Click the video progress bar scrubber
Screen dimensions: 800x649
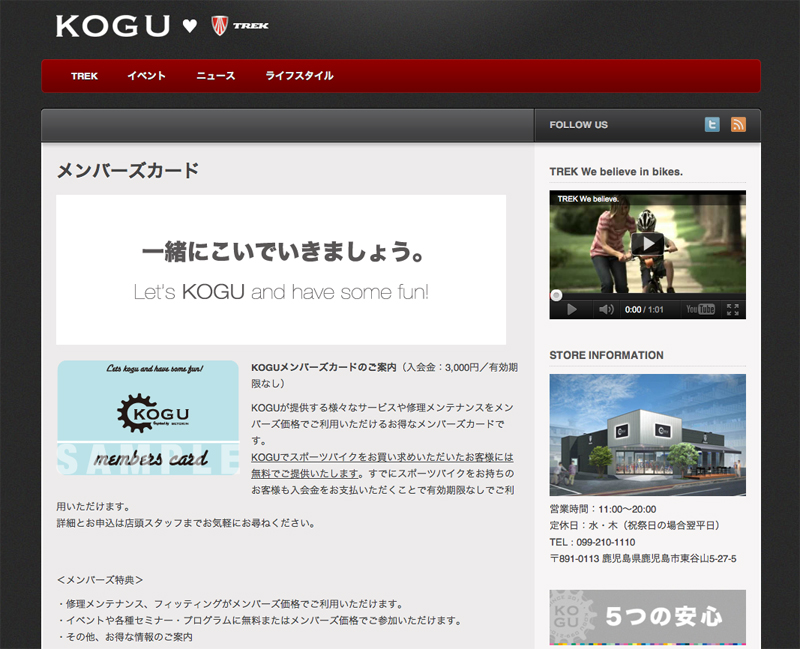click(556, 295)
